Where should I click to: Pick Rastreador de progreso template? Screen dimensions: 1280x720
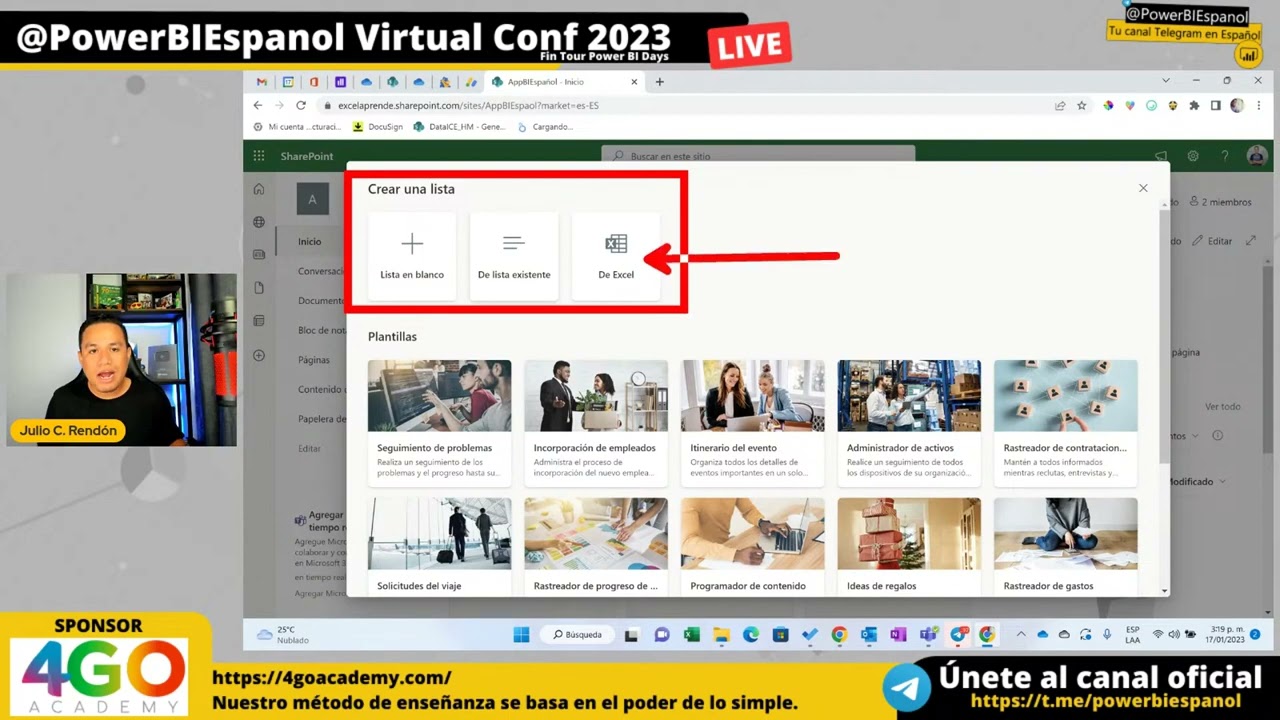point(596,547)
